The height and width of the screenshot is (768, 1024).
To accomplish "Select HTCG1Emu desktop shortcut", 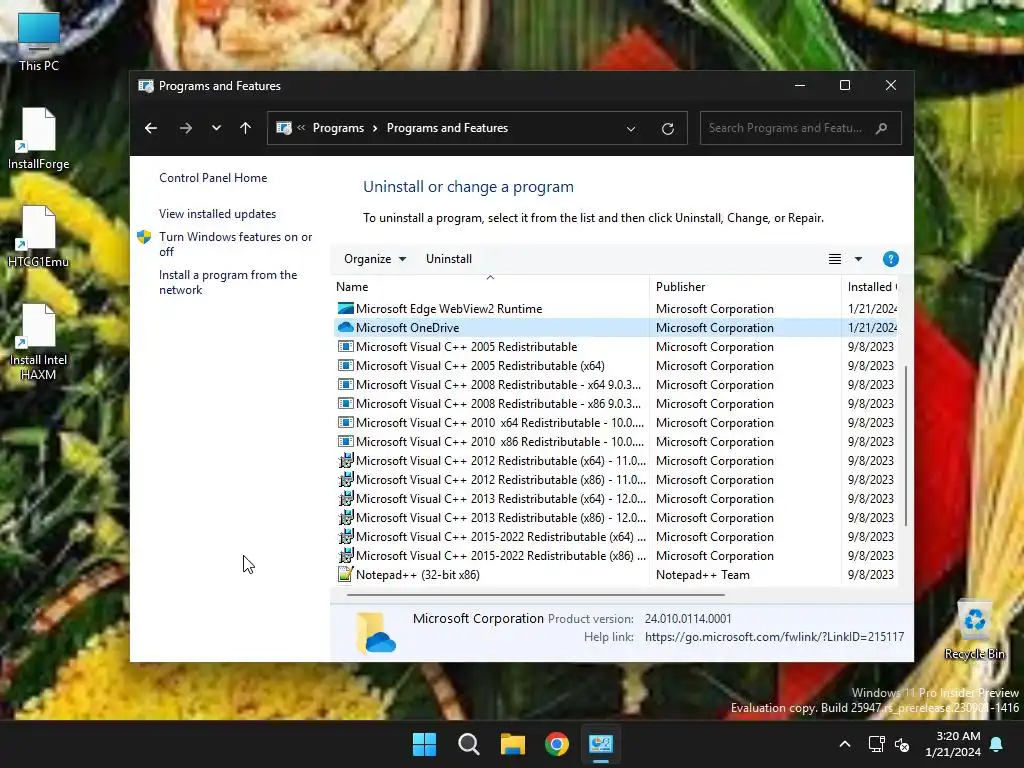I will click(39, 237).
